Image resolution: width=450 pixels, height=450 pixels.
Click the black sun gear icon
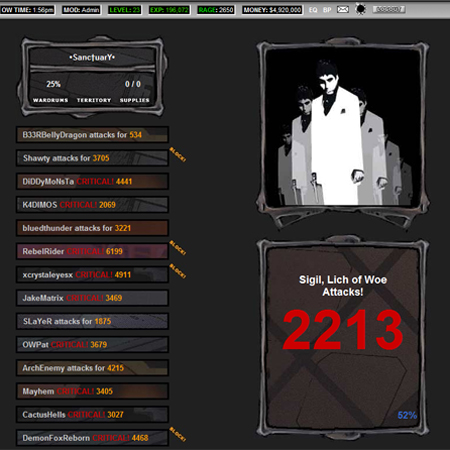(360, 9)
